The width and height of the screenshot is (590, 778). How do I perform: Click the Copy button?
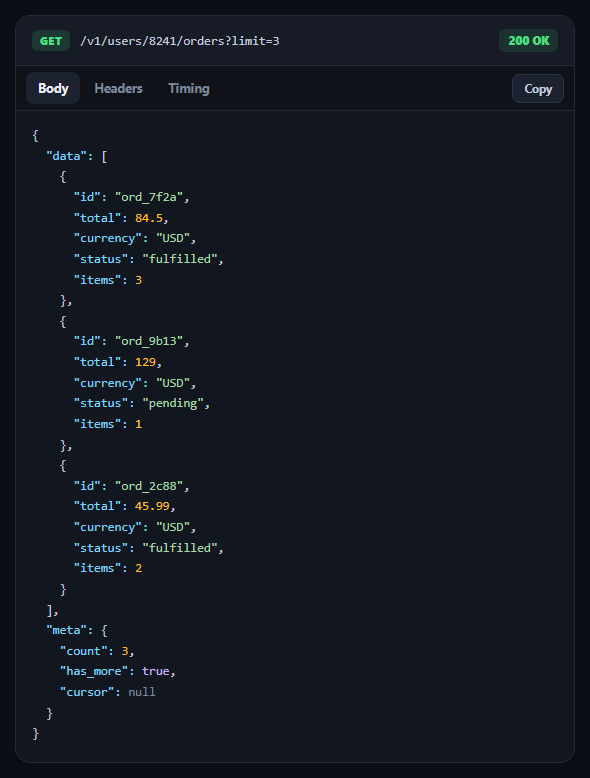pyautogui.click(x=538, y=89)
